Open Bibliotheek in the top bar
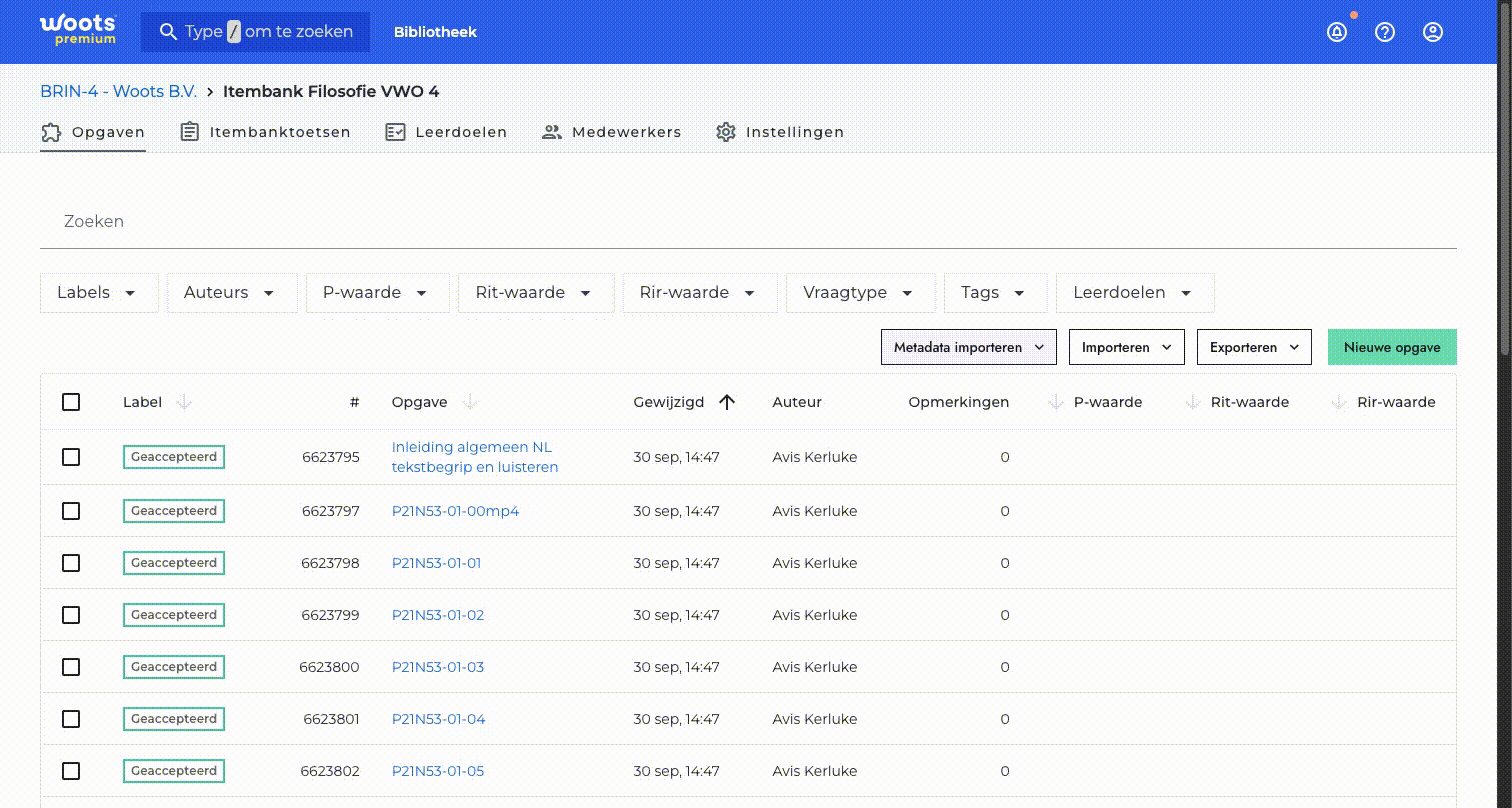 coord(435,32)
